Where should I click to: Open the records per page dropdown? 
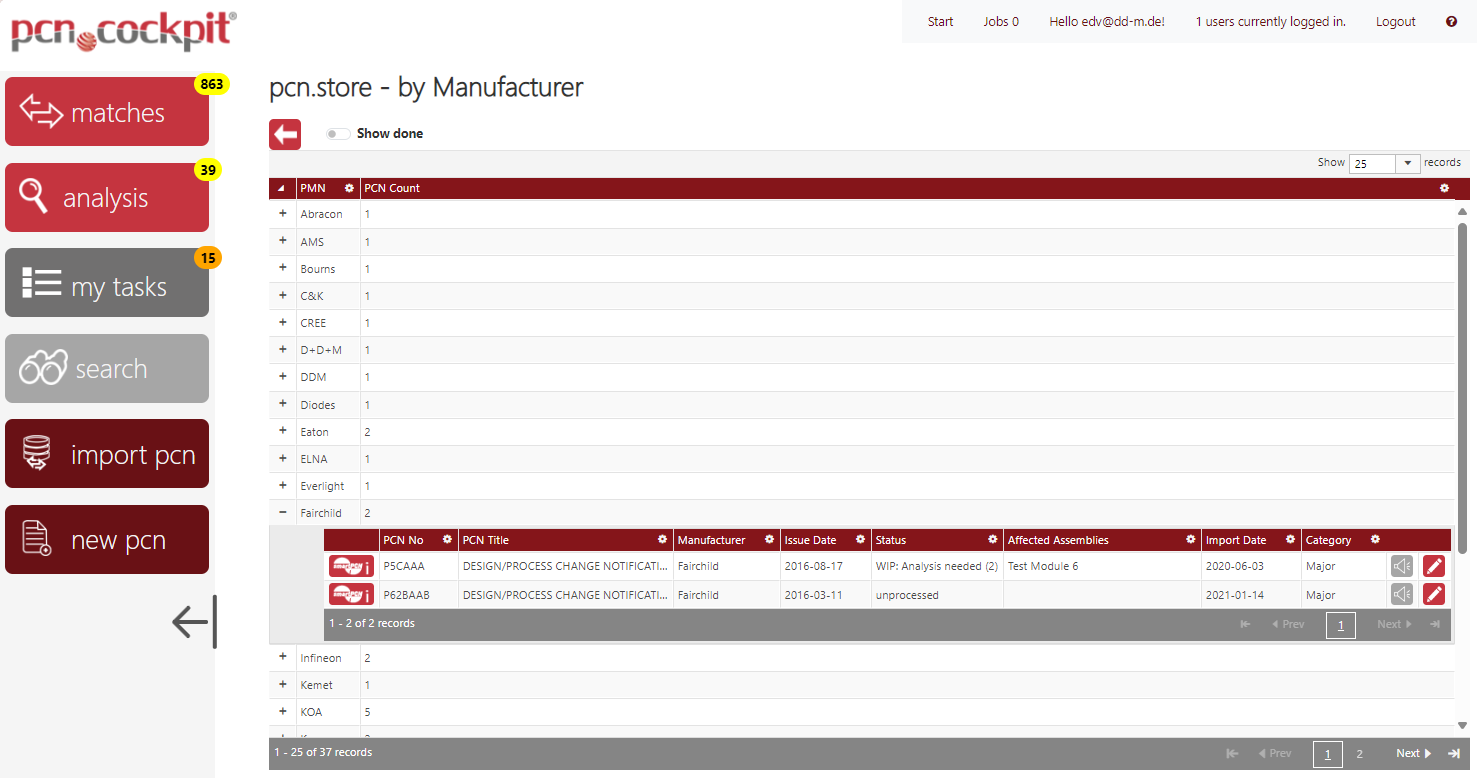pos(1407,162)
